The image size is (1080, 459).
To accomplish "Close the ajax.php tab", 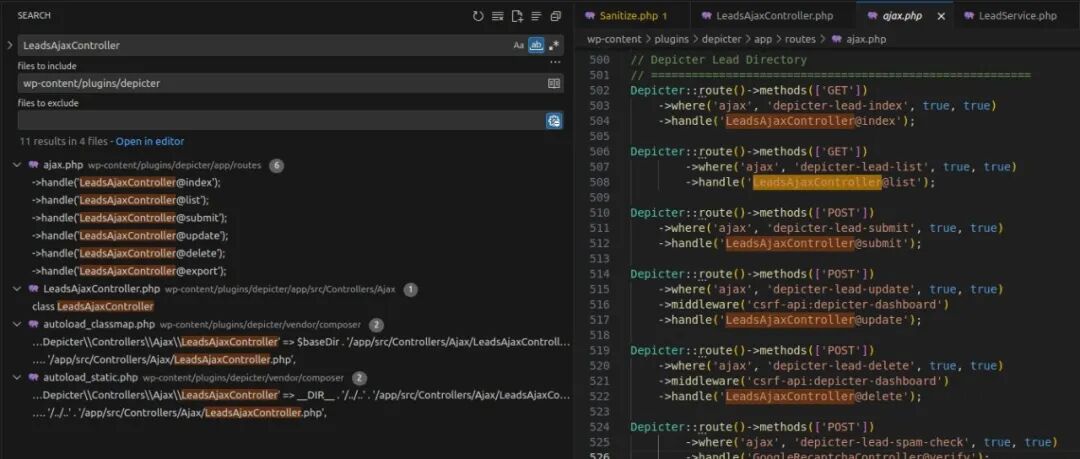I will 941,16.
